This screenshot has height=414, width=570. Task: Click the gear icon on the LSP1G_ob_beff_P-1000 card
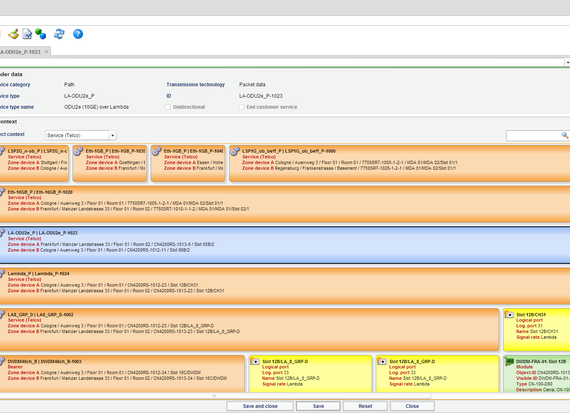(x=235, y=151)
